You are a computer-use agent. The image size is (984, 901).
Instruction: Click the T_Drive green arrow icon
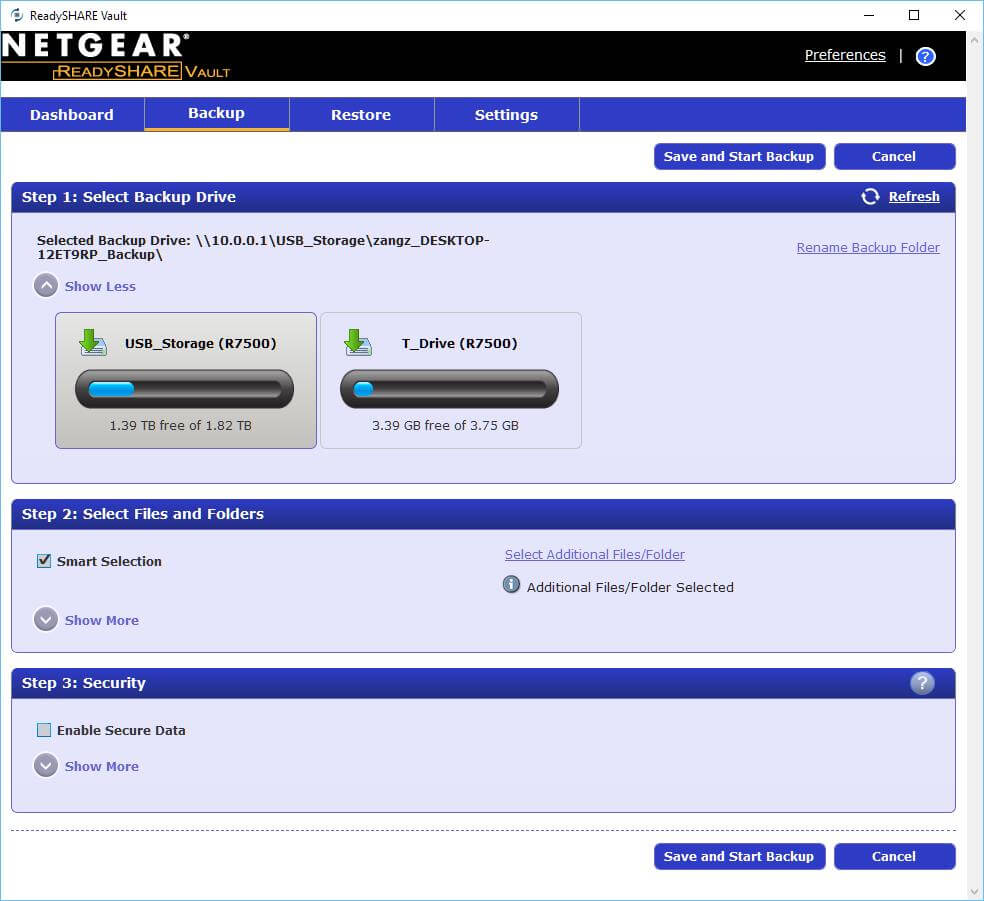(357, 343)
